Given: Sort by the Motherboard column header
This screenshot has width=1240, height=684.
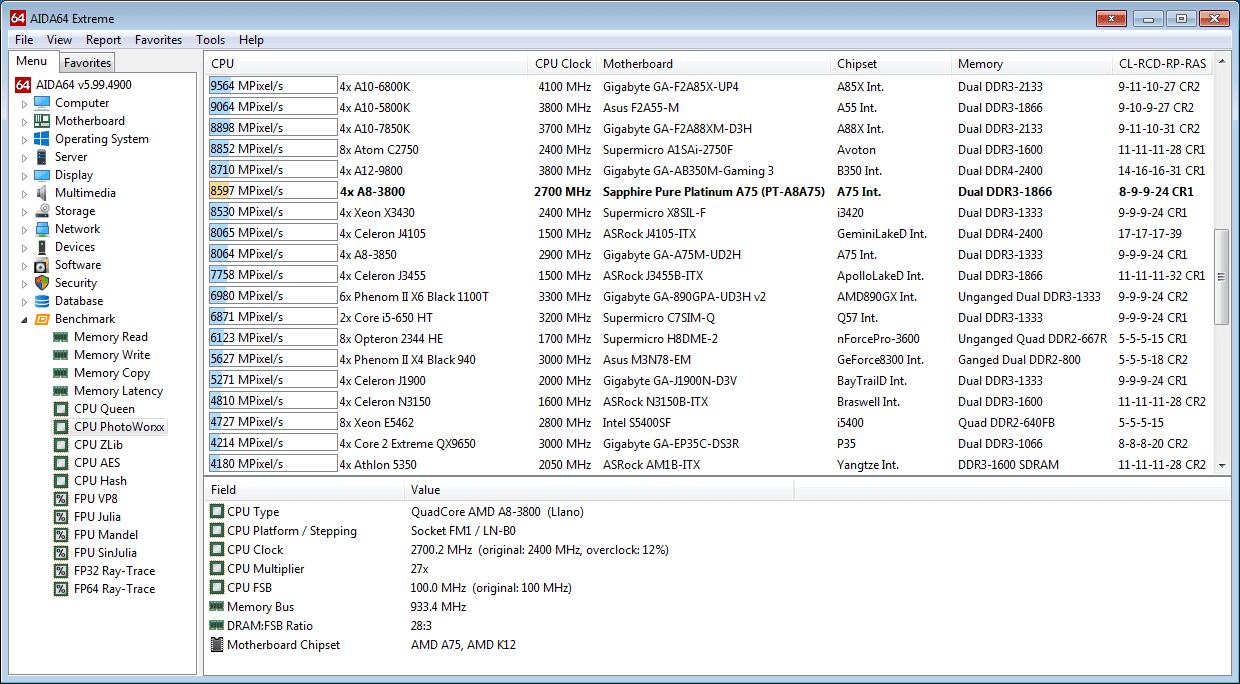Looking at the screenshot, I should coord(713,64).
